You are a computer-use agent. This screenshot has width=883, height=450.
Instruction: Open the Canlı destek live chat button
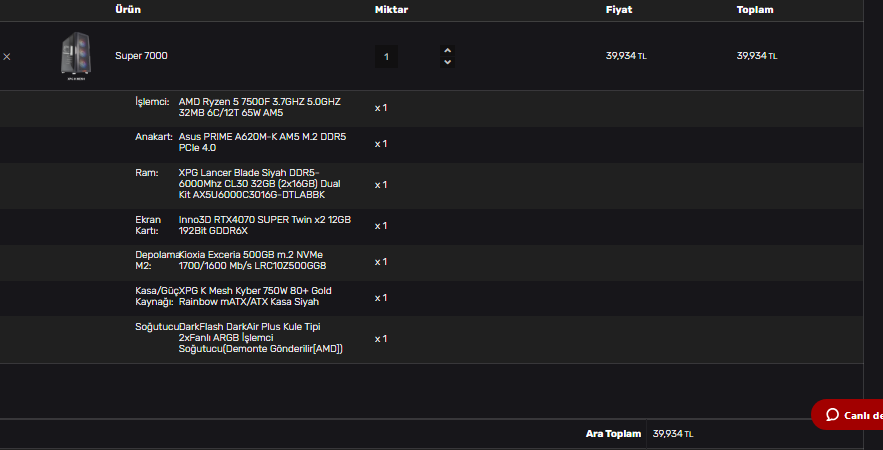coord(847,415)
